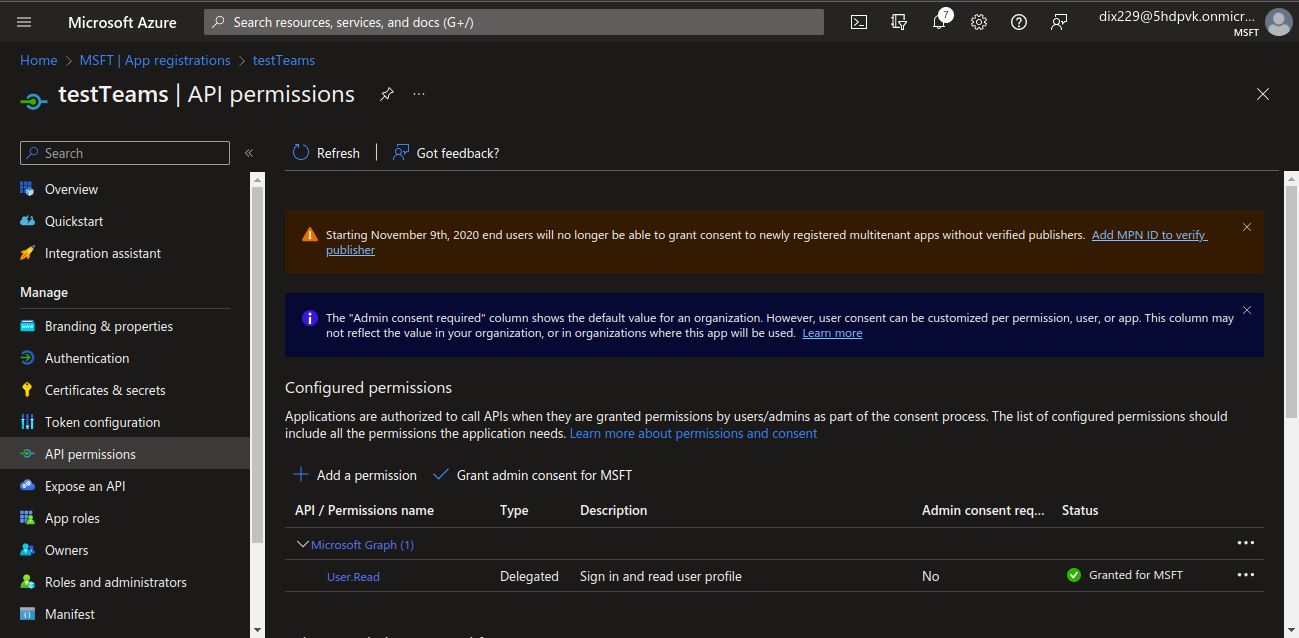This screenshot has height=638, width=1299.
Task: Click the Admin consent req... column header
Action: [983, 510]
